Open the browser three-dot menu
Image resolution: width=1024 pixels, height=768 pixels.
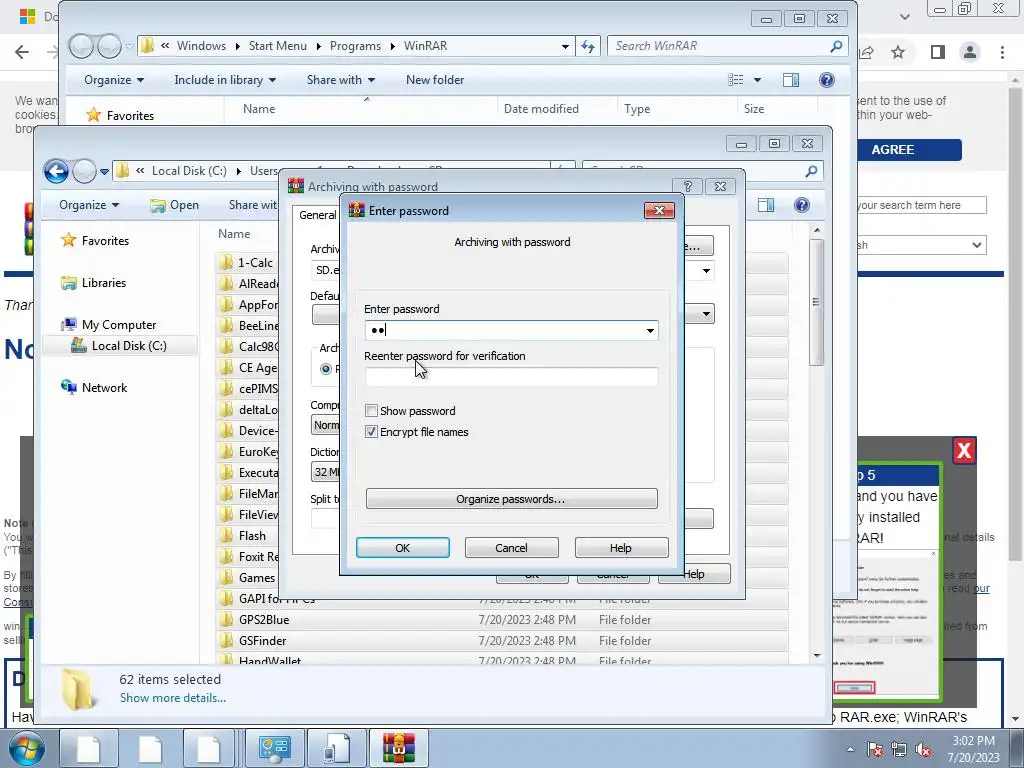pyautogui.click(x=1002, y=52)
